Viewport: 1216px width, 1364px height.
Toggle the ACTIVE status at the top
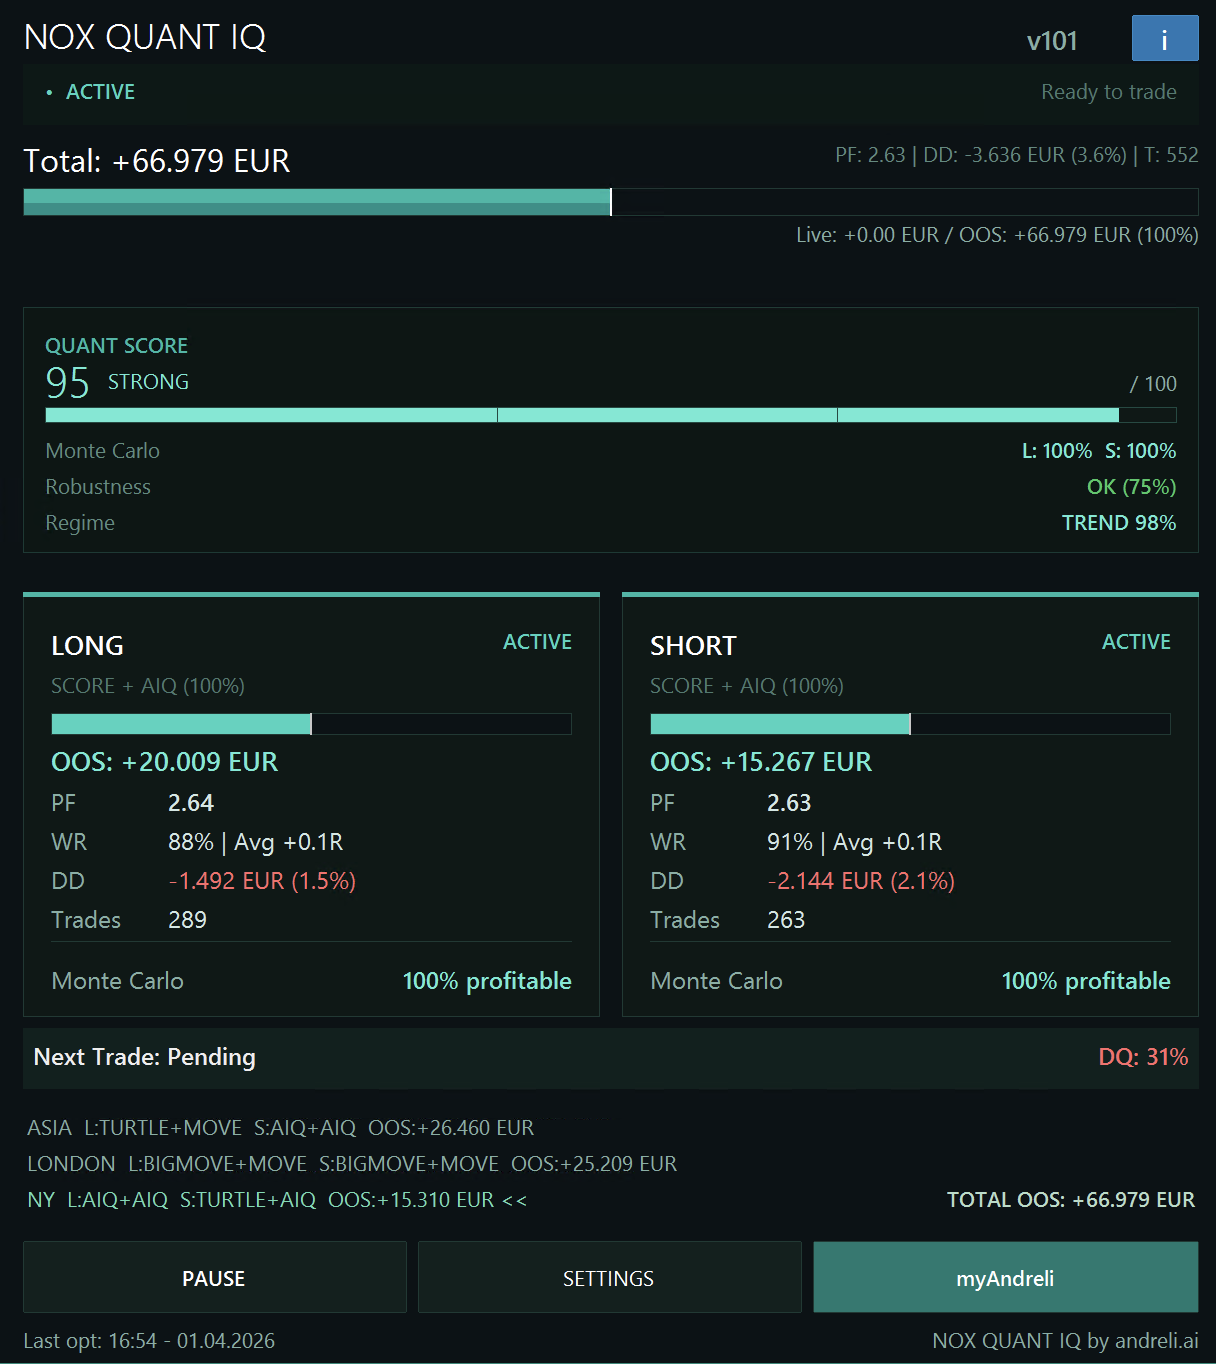coord(100,92)
